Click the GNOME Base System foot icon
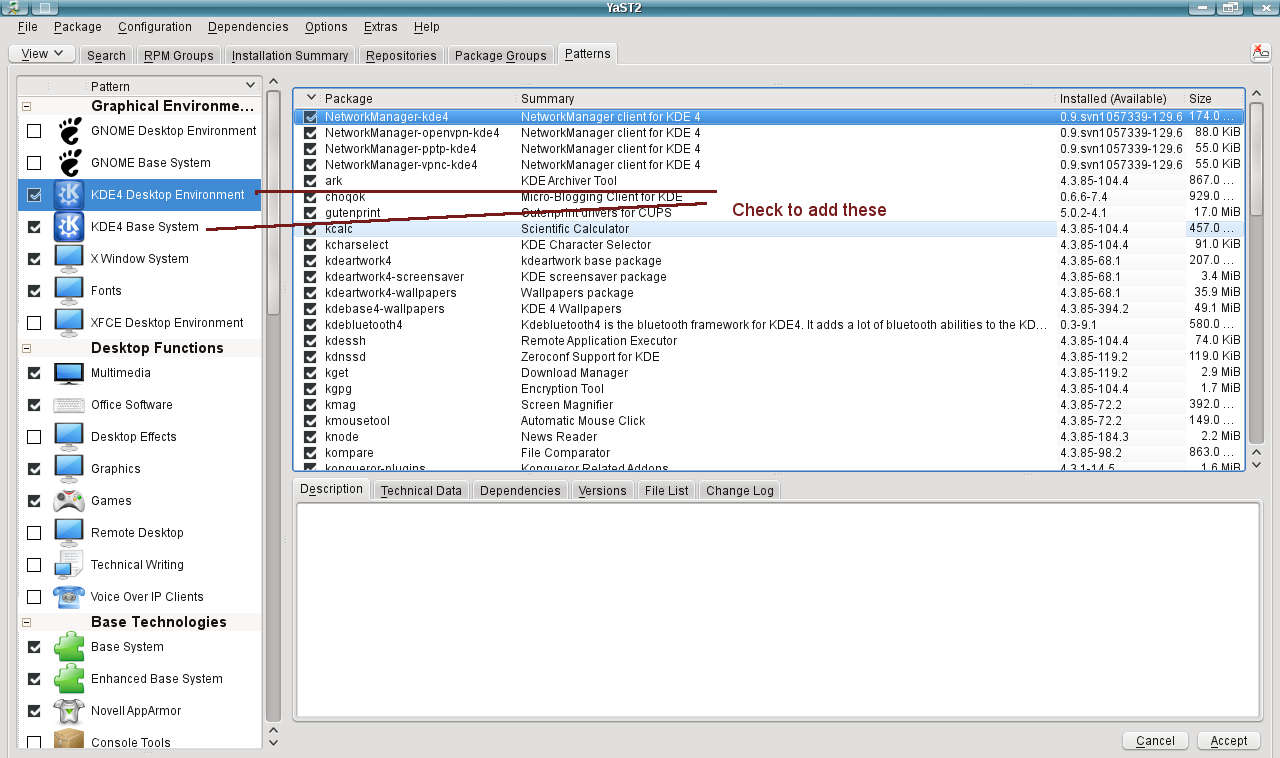Viewport: 1280px width, 758px height. (x=69, y=163)
